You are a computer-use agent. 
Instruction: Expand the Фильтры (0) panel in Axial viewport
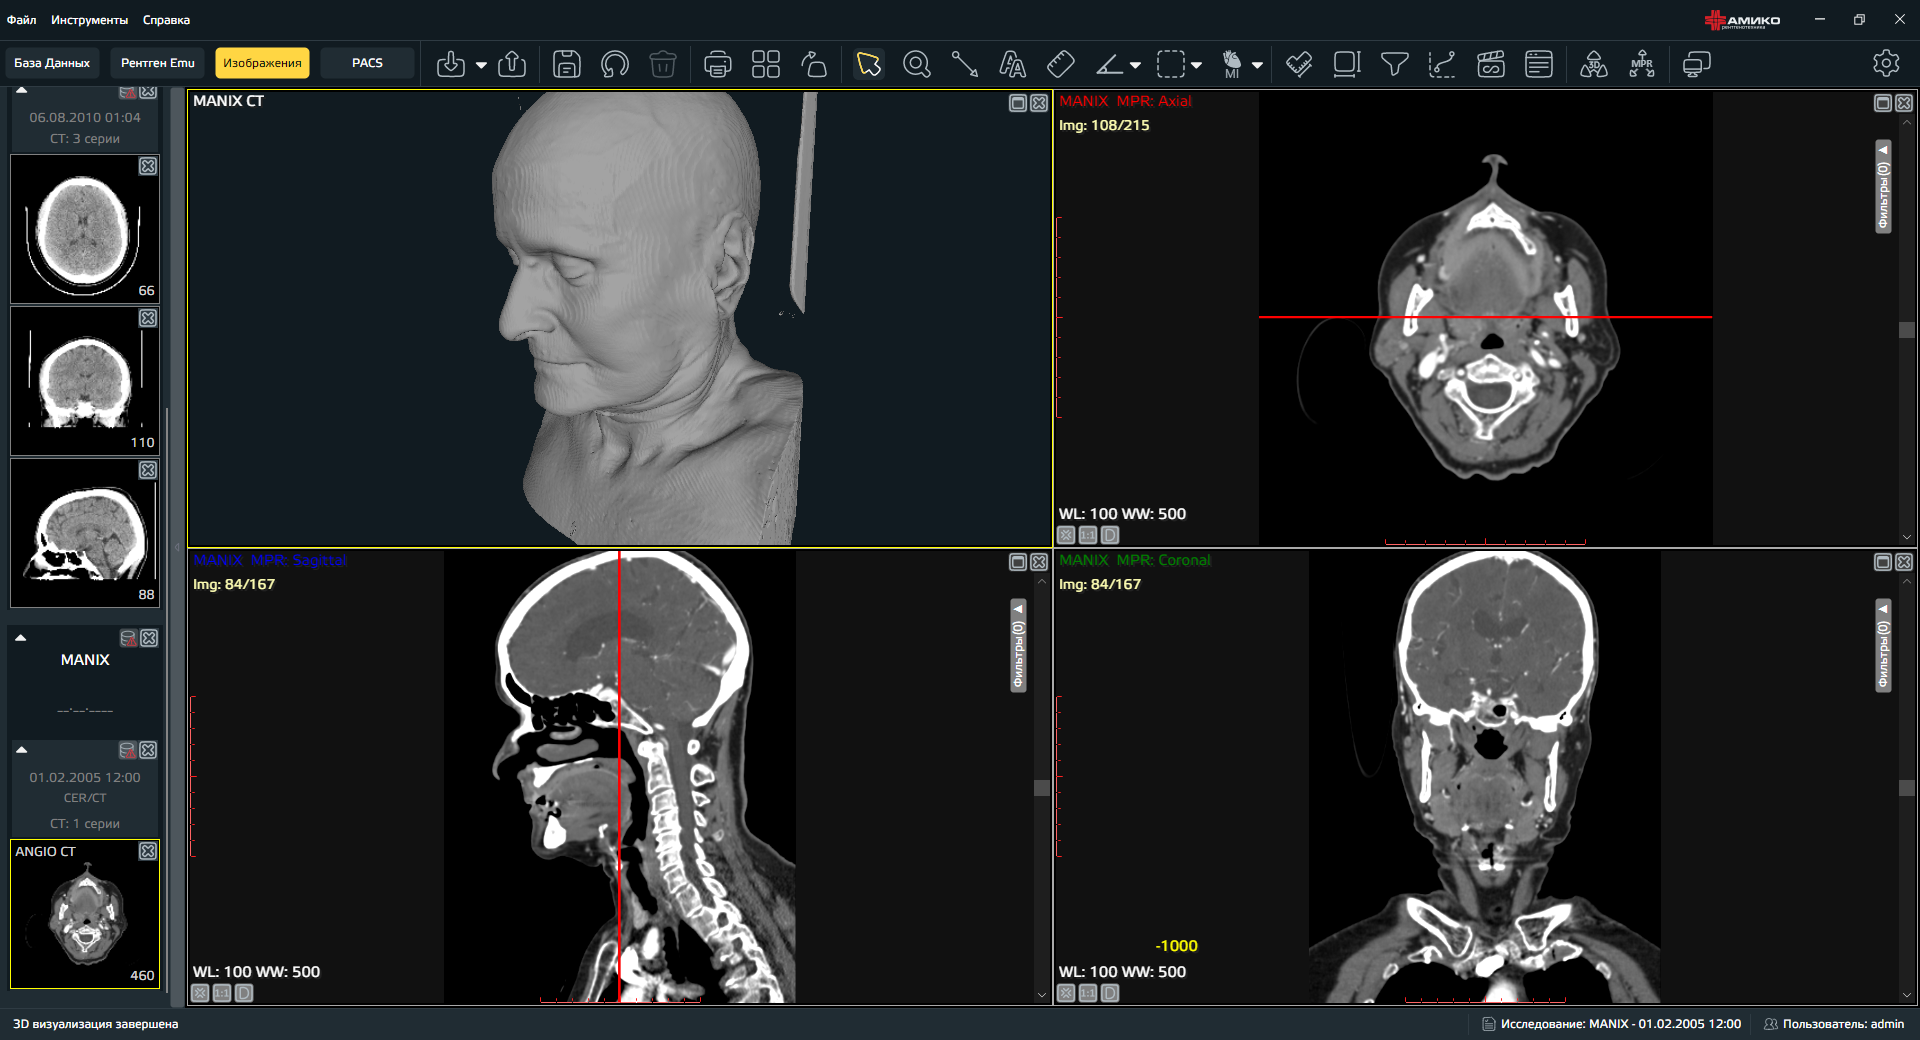pos(1883,187)
